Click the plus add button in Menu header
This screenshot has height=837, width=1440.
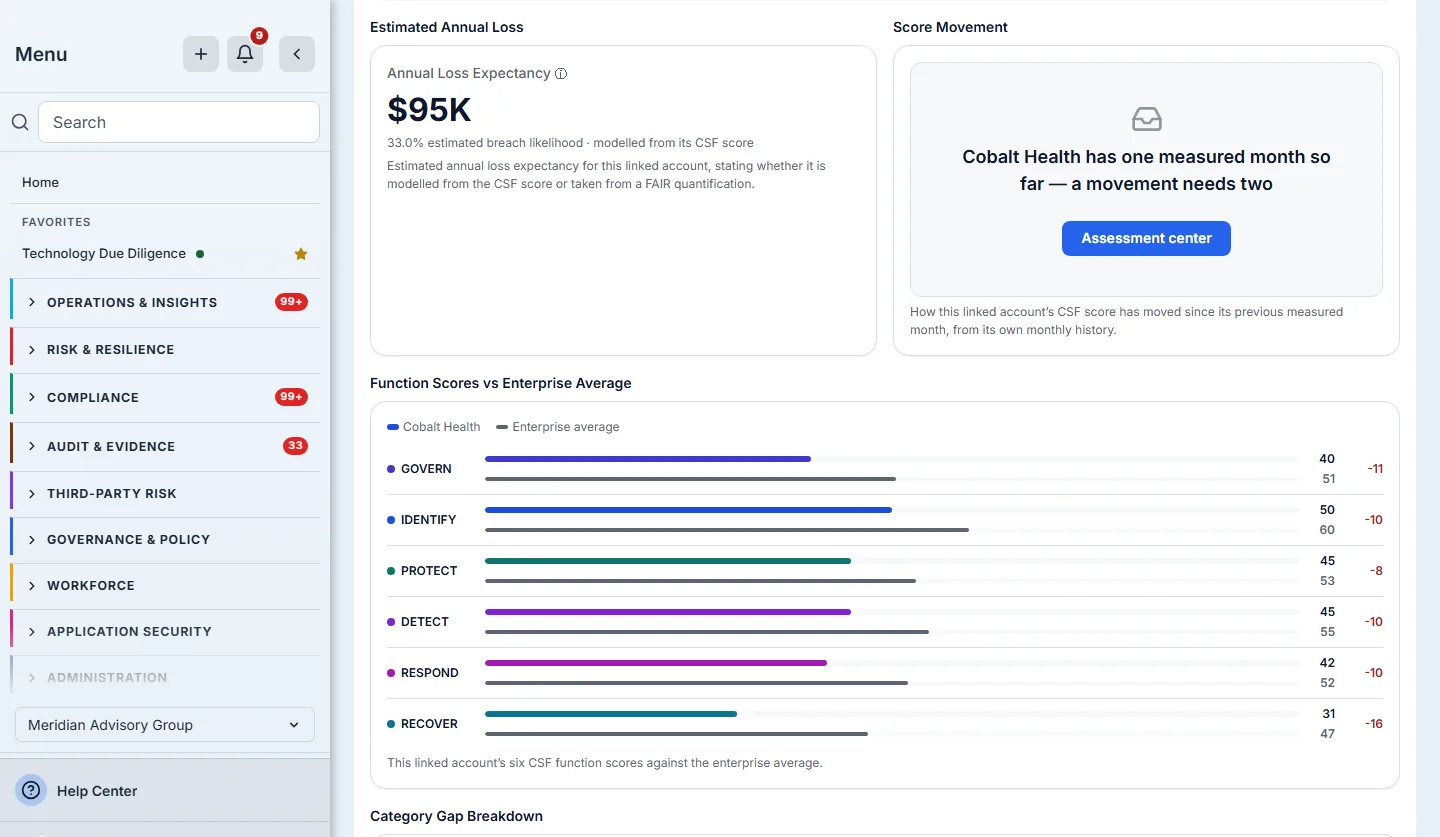(201, 54)
